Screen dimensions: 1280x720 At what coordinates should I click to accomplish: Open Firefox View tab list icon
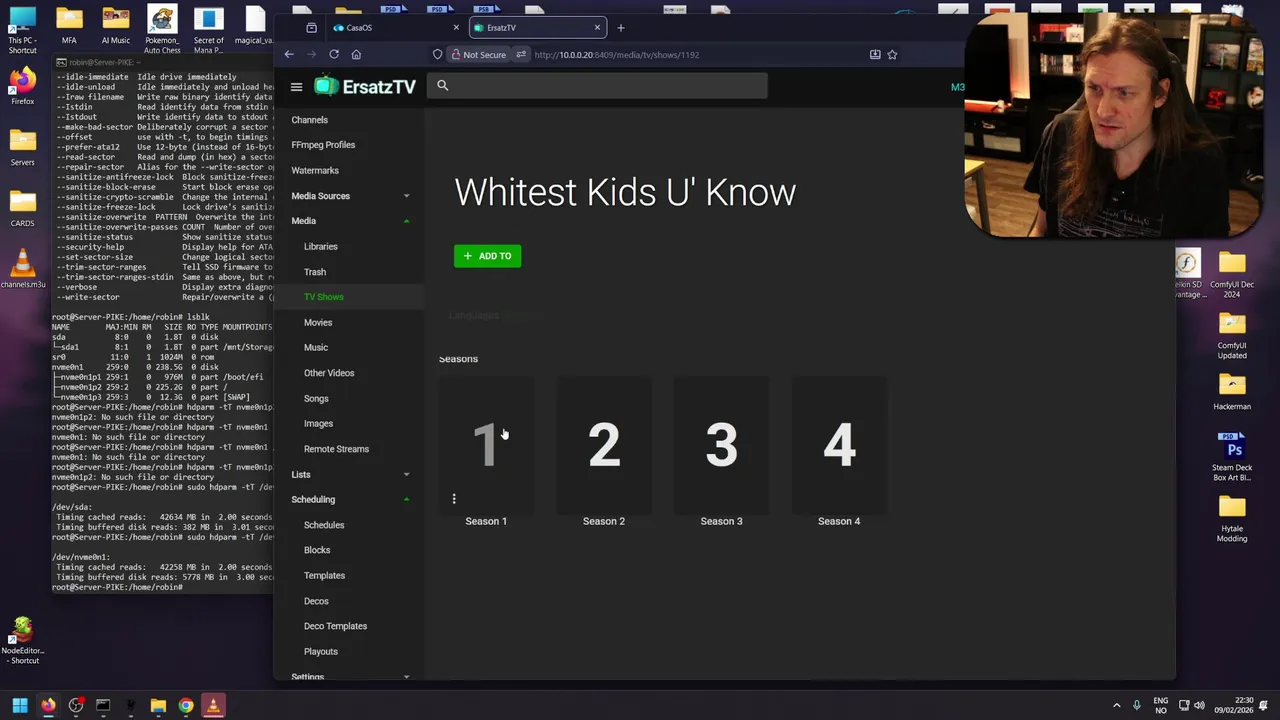click(311, 28)
